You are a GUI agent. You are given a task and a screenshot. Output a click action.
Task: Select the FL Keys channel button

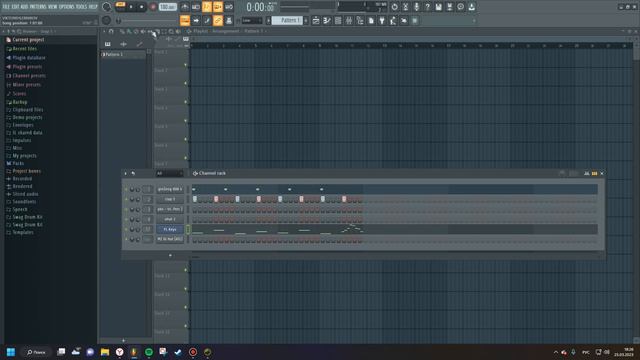[170, 229]
